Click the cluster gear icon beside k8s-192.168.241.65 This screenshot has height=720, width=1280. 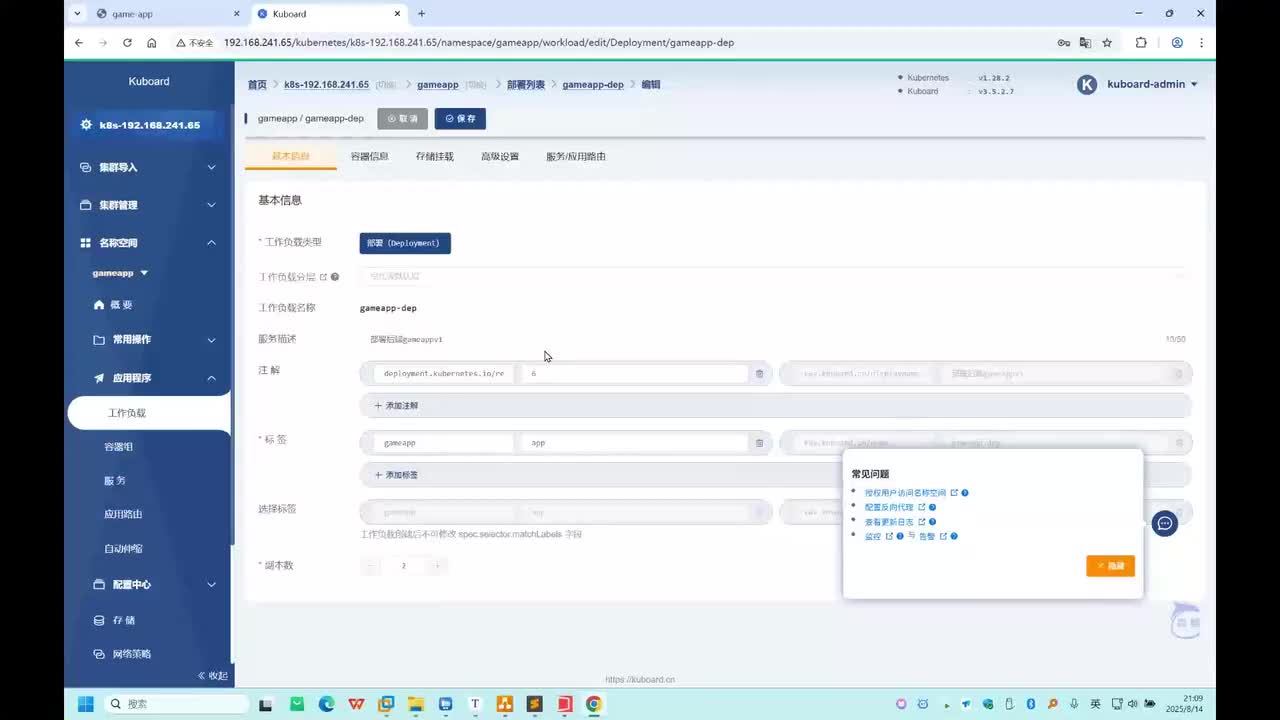86,125
